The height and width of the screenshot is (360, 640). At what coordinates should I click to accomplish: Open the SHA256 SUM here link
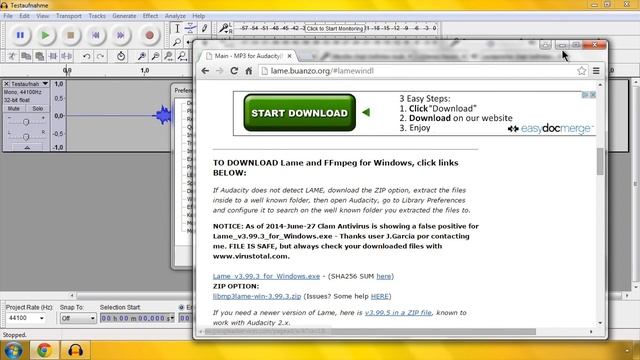[383, 276]
